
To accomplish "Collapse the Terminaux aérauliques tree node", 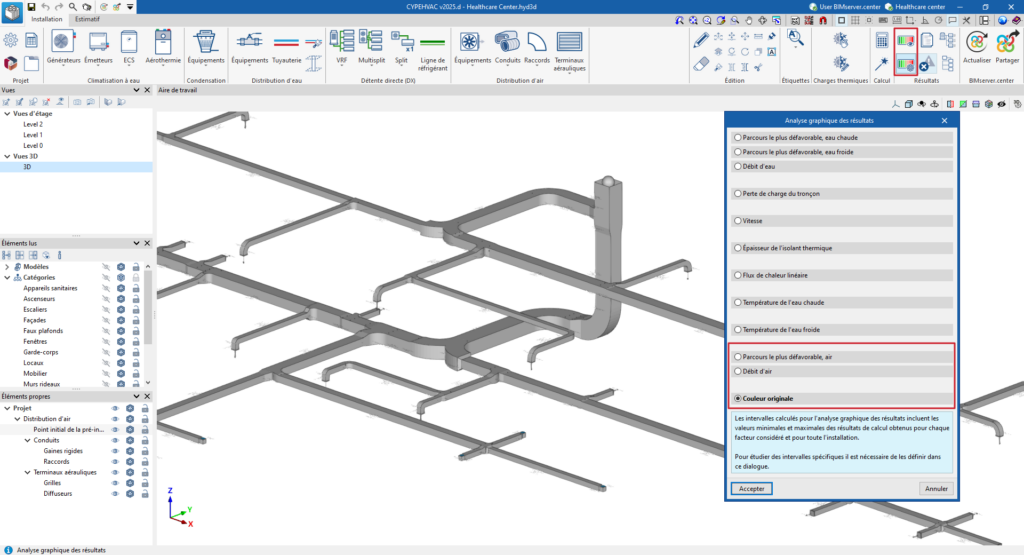I will [x=27, y=472].
